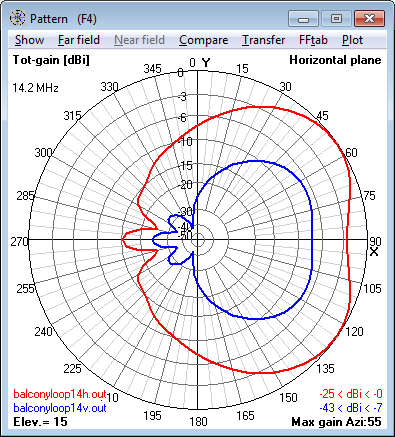The image size is (395, 437).
Task: Click the 180 degree azimuth label
Action: pyautogui.click(x=198, y=422)
